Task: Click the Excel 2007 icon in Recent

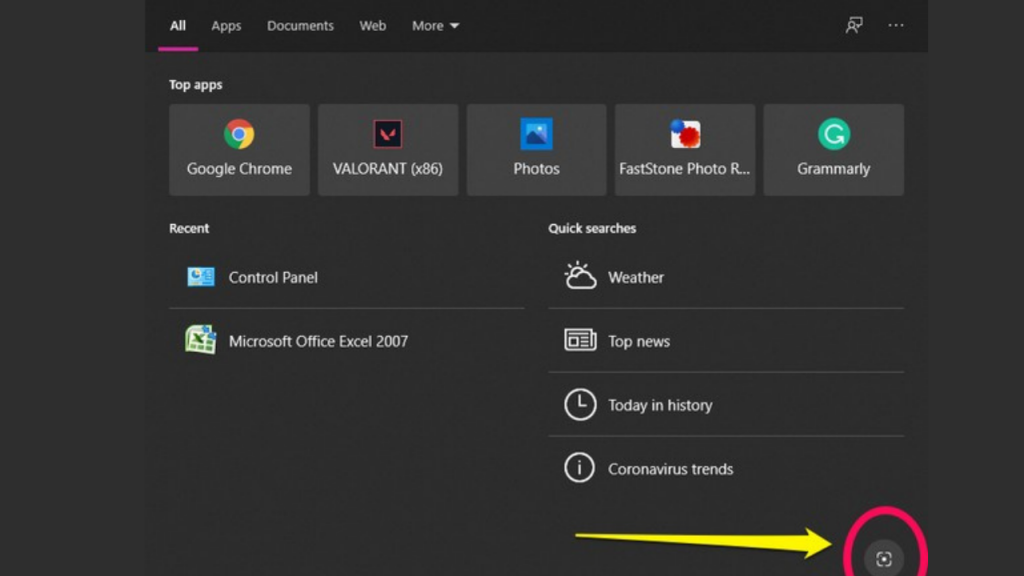Action: [x=200, y=340]
